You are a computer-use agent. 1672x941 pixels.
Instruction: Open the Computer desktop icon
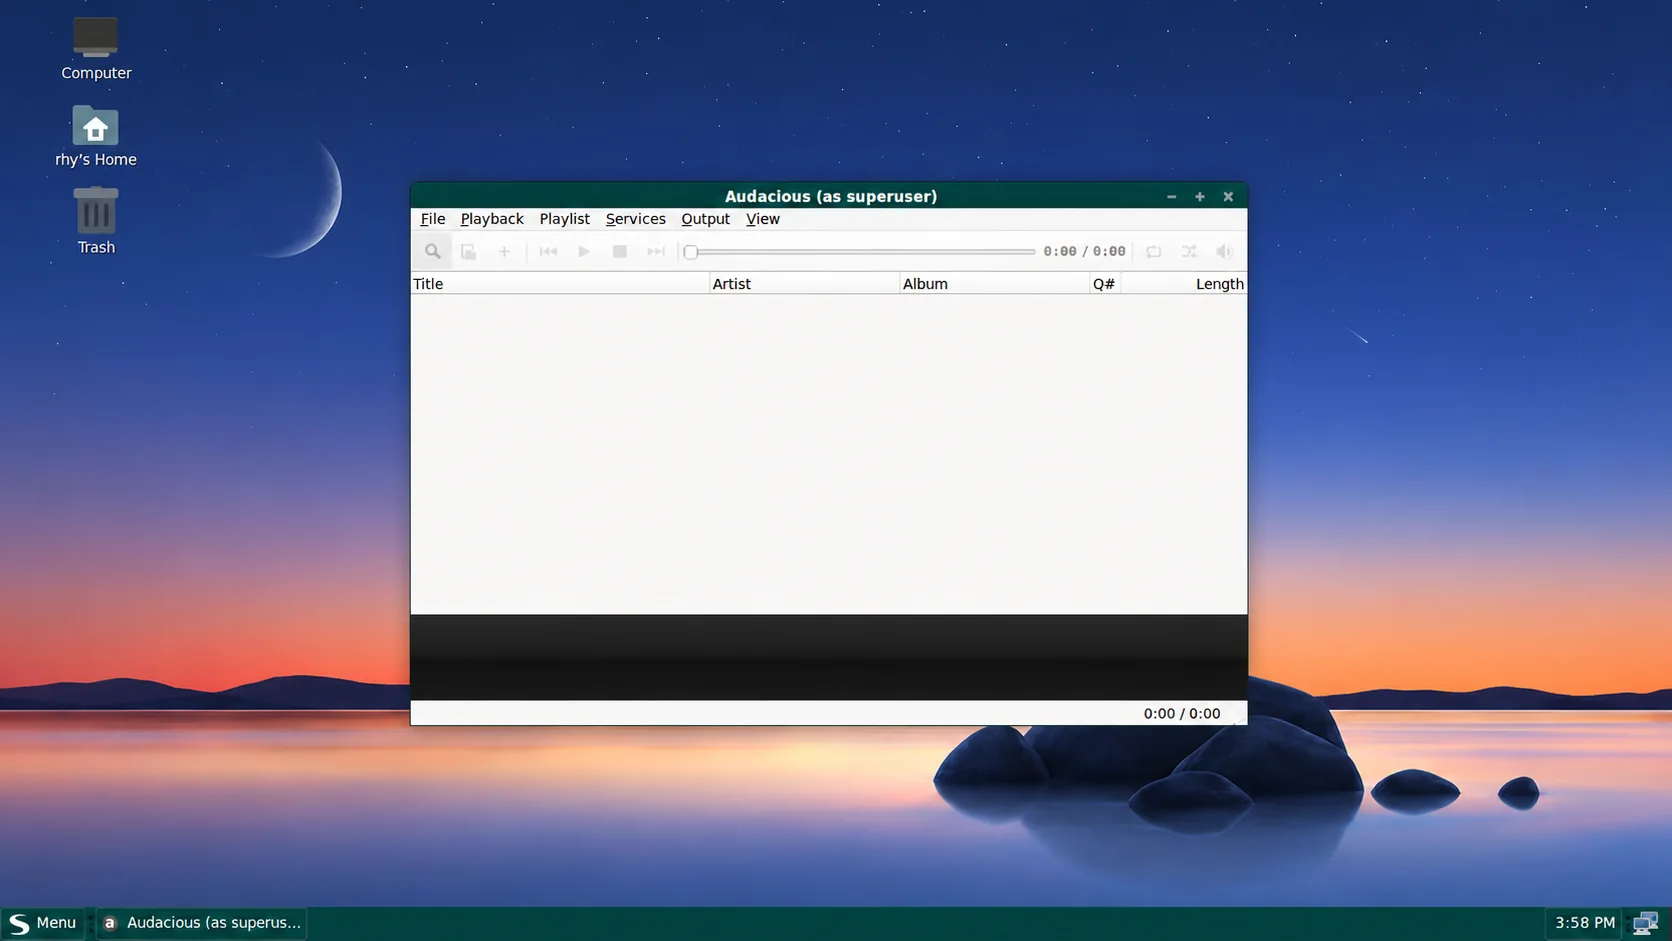96,48
